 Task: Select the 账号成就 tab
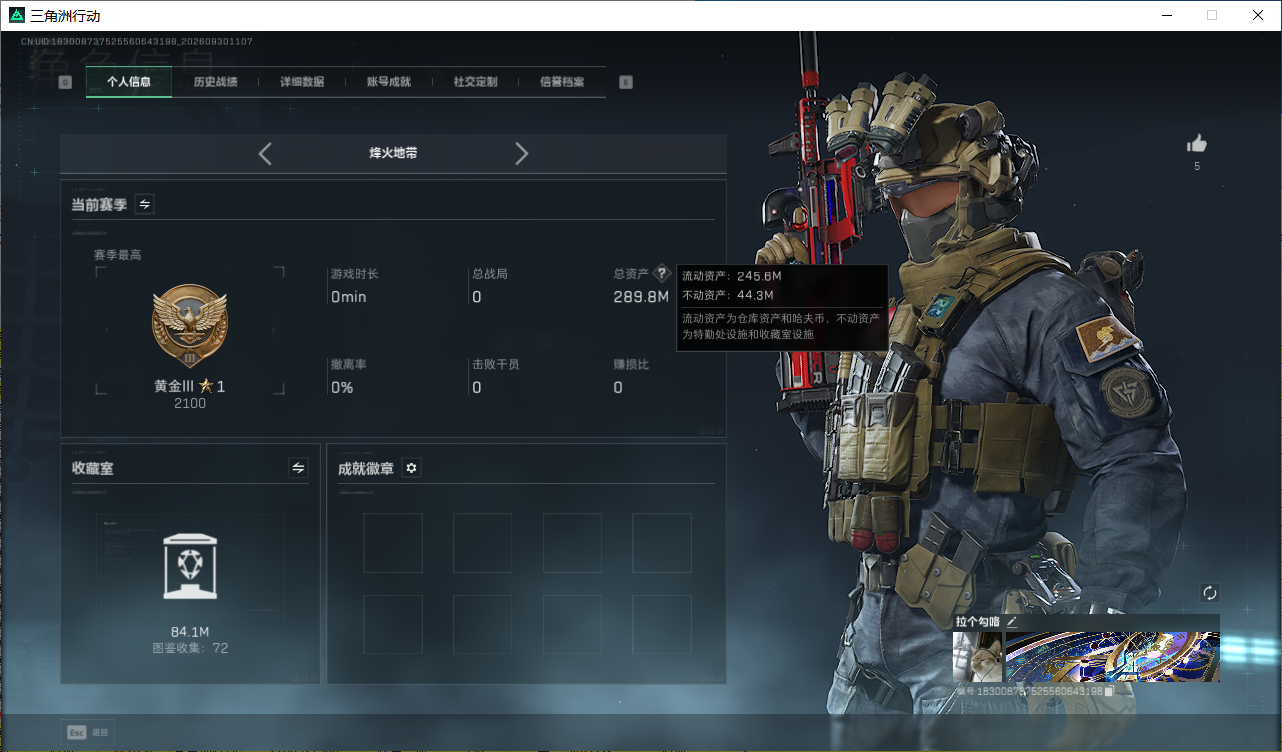click(389, 82)
